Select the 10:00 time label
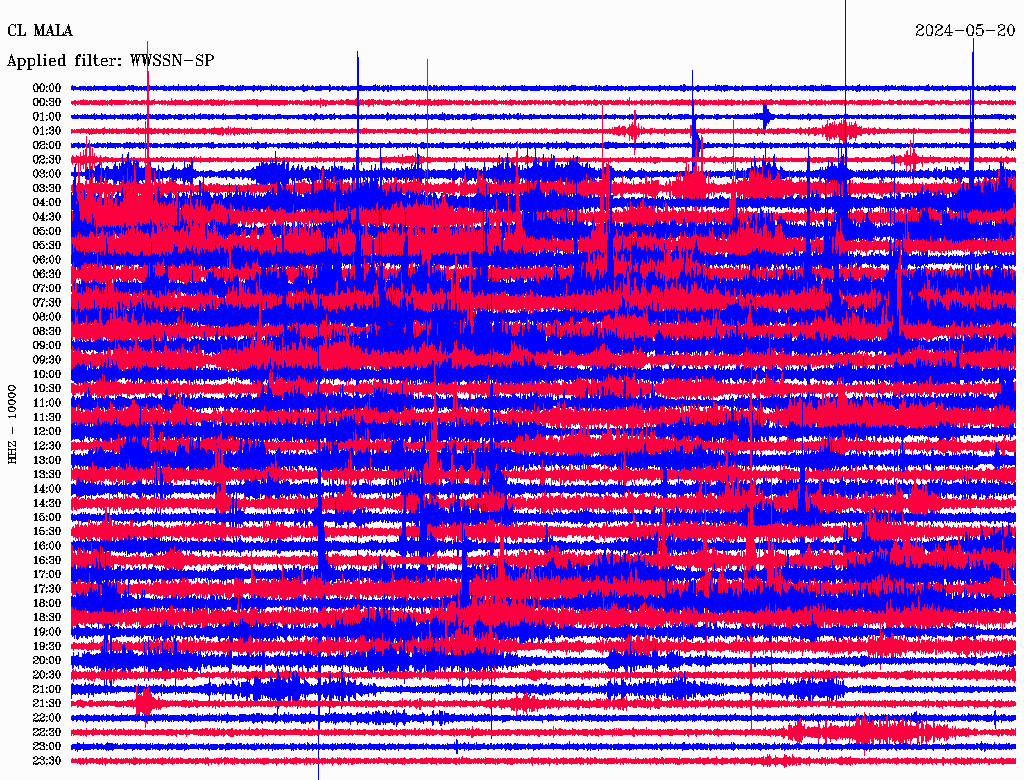Image resolution: width=1024 pixels, height=780 pixels. coord(47,374)
